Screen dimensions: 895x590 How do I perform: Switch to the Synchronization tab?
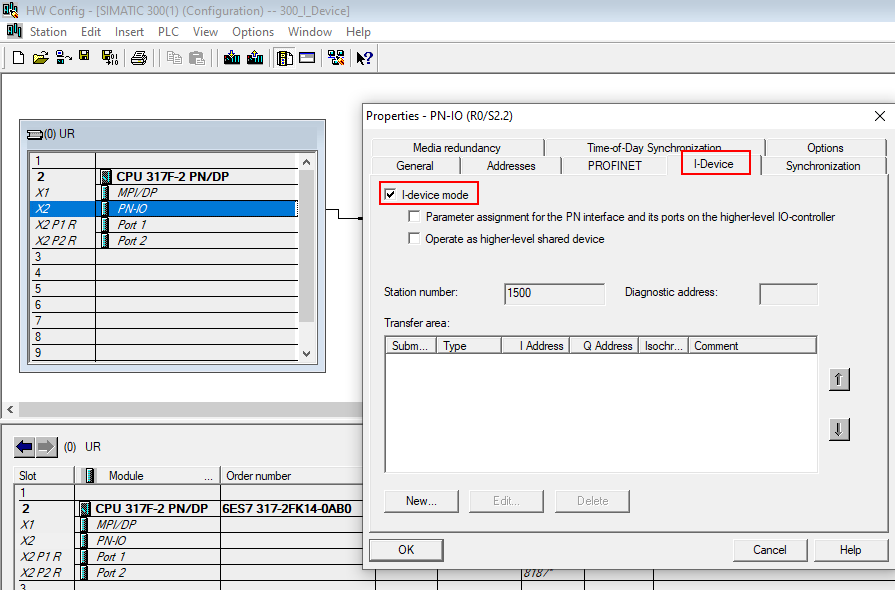point(823,166)
